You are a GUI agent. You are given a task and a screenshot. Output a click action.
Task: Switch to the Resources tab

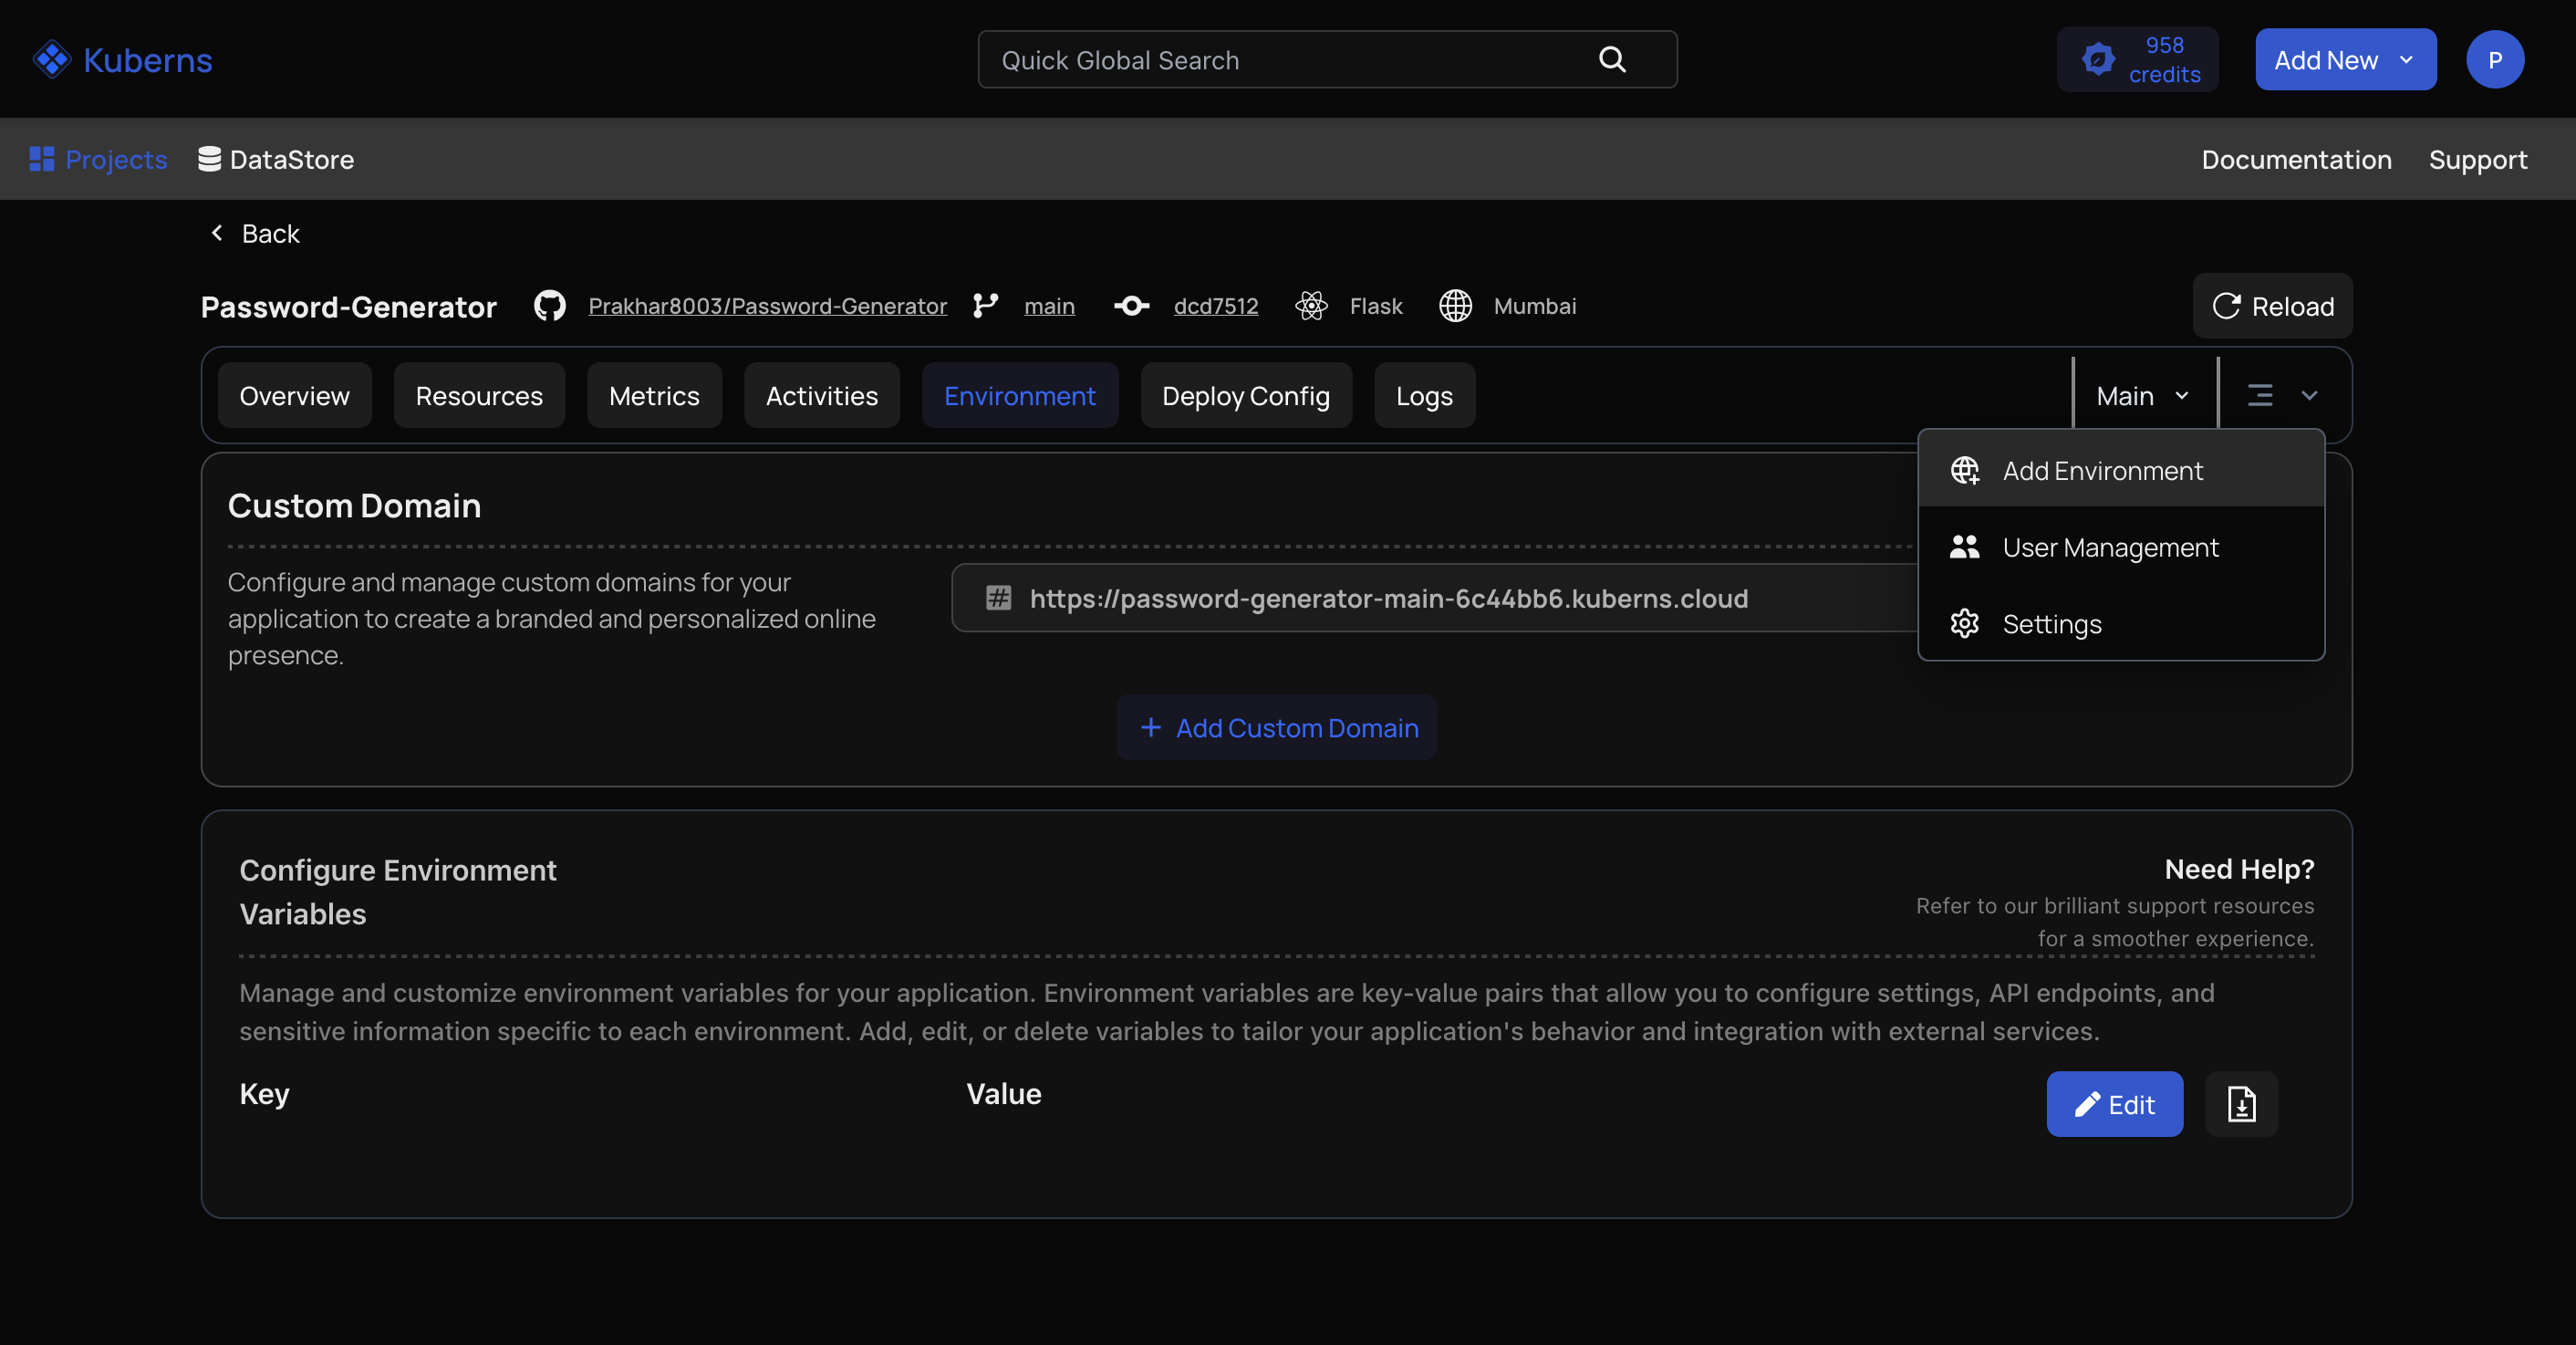point(479,395)
